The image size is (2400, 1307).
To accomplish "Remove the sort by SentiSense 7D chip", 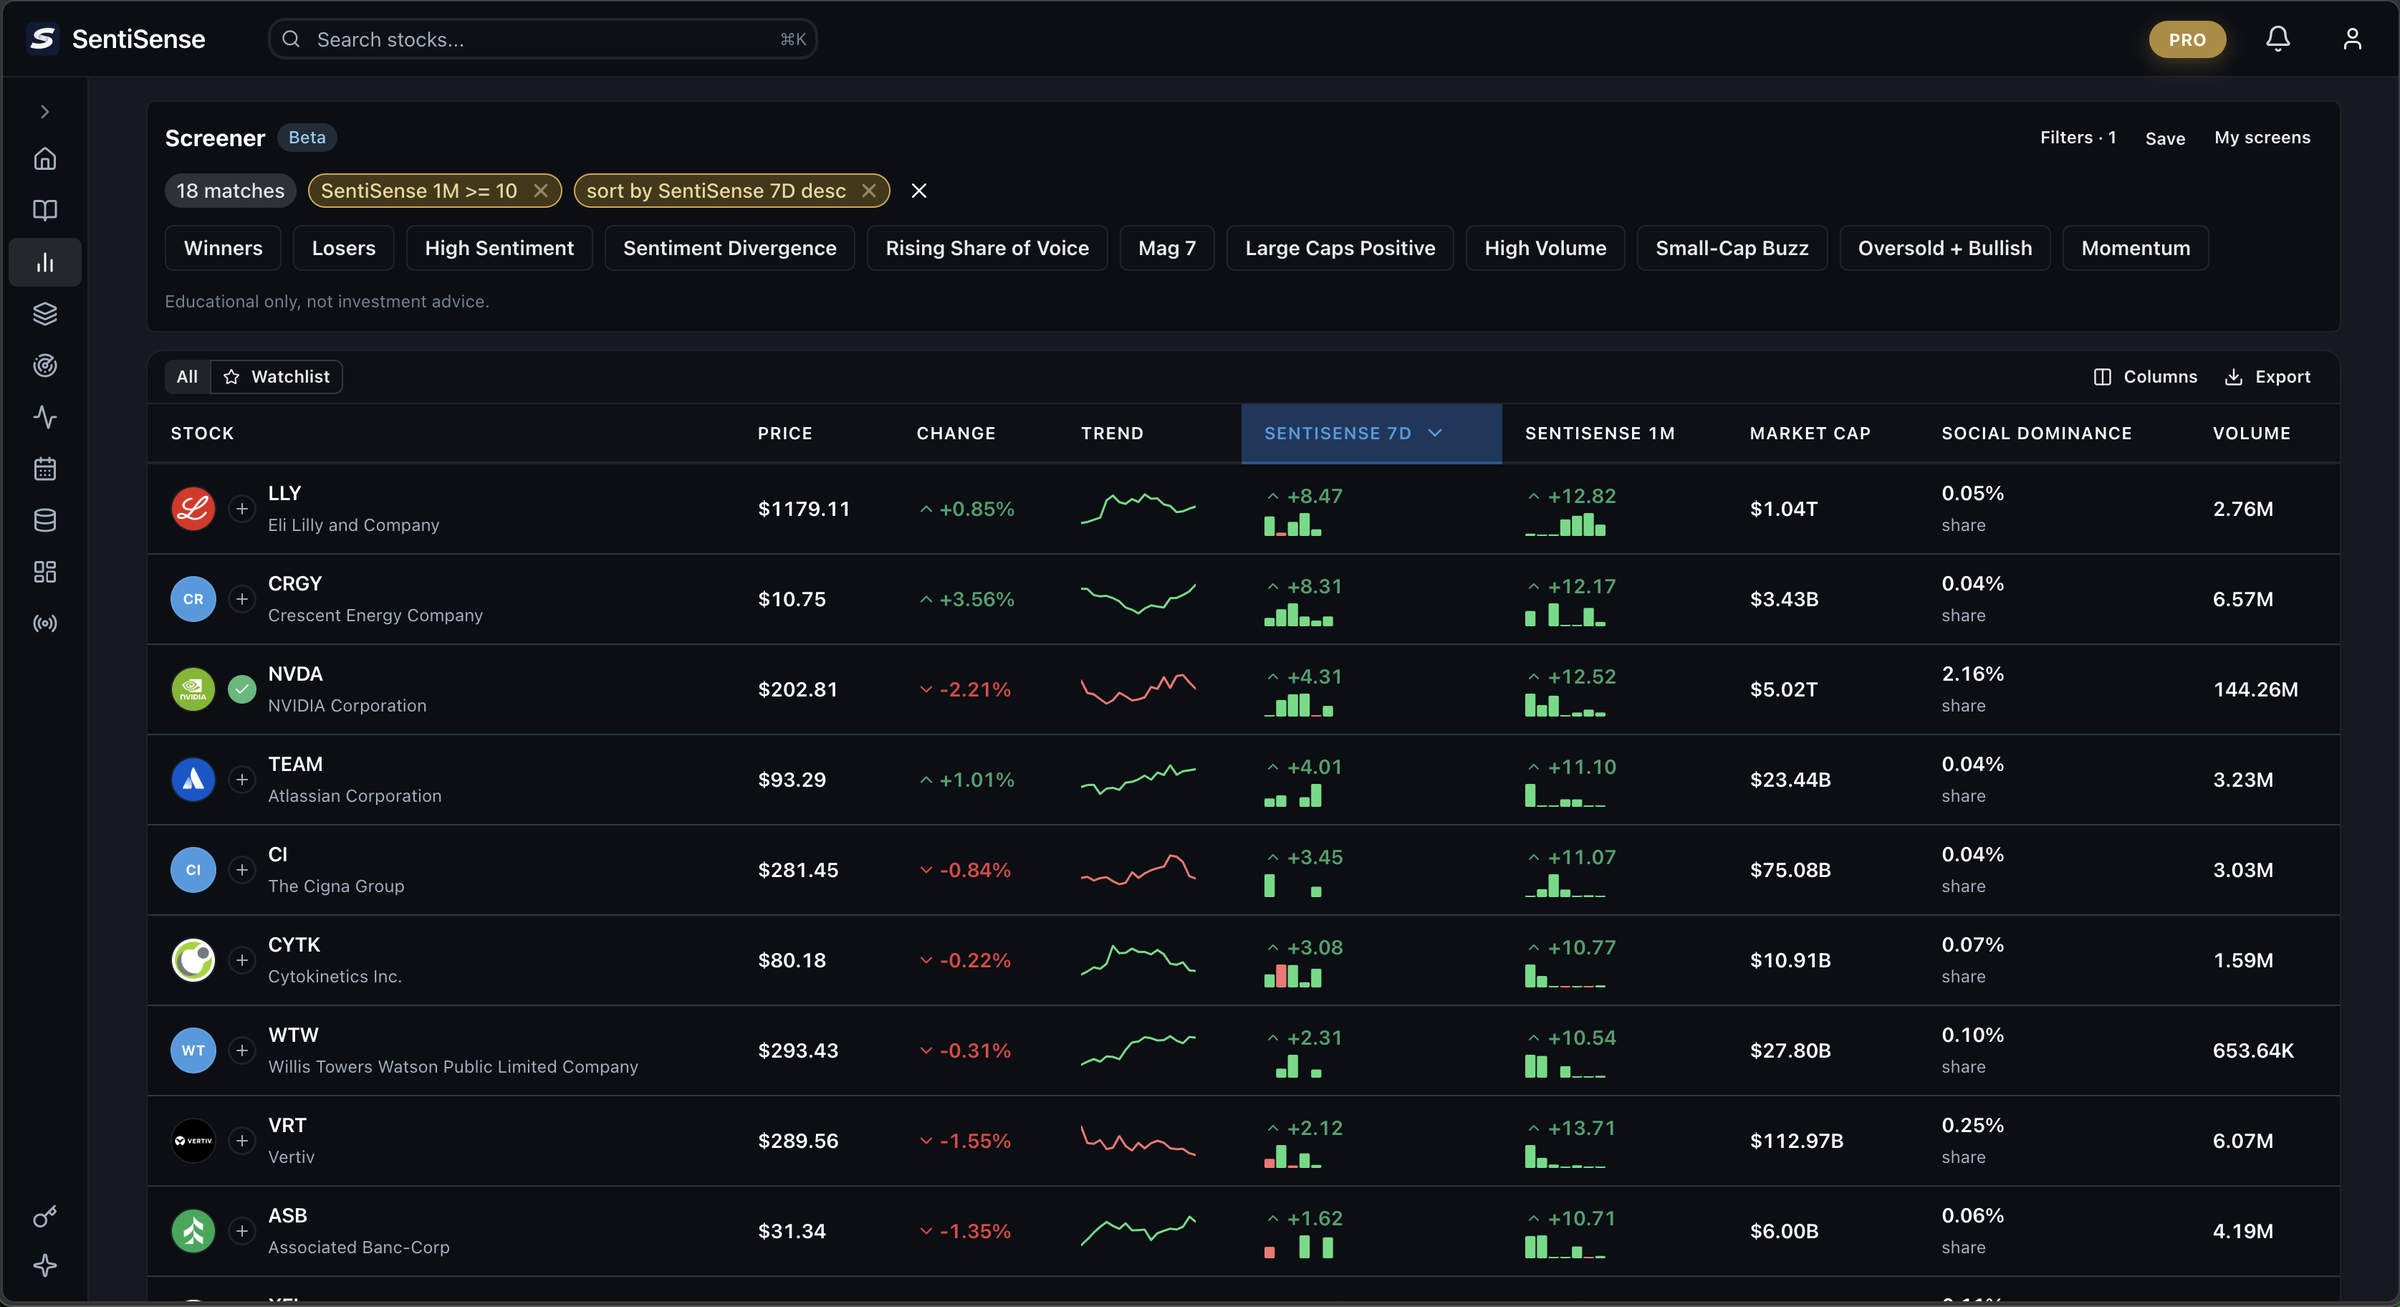I will (x=869, y=190).
